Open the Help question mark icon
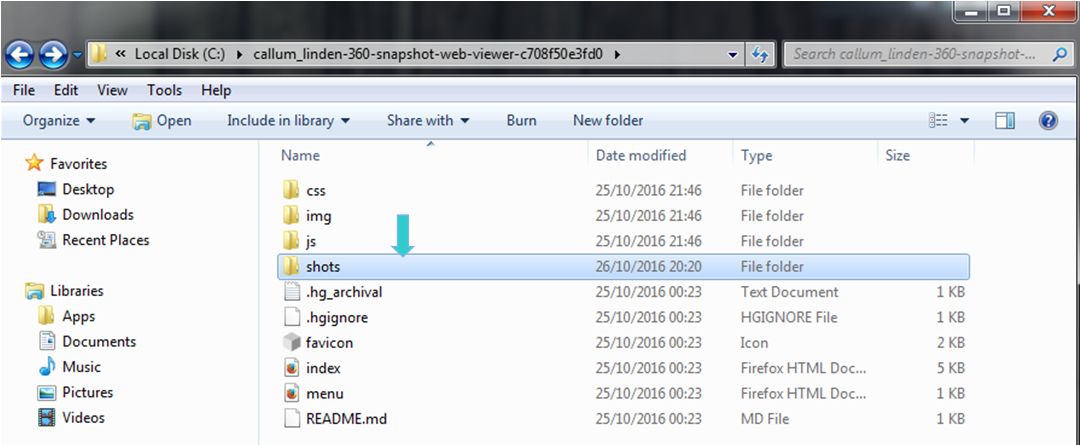This screenshot has height=445, width=1080. tap(1048, 121)
